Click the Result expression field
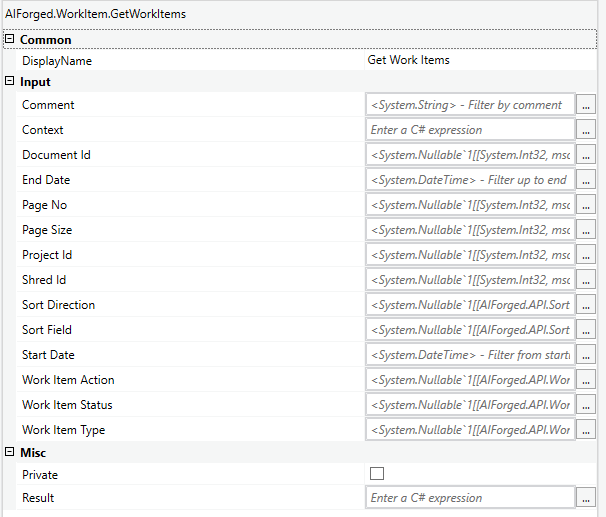 [x=470, y=498]
